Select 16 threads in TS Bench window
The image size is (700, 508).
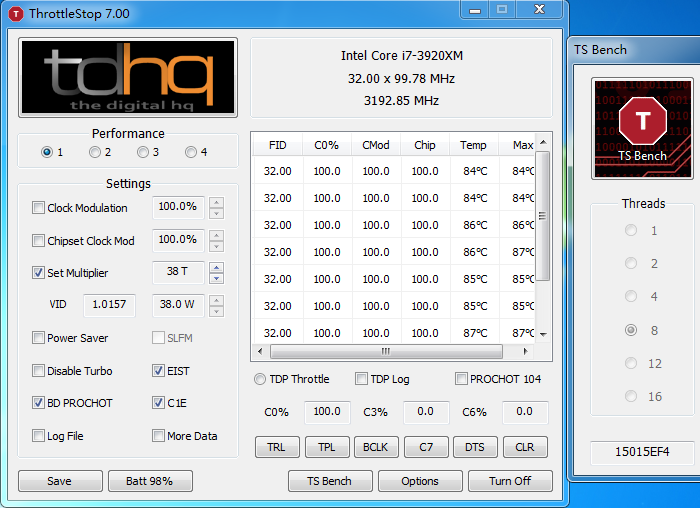631,396
